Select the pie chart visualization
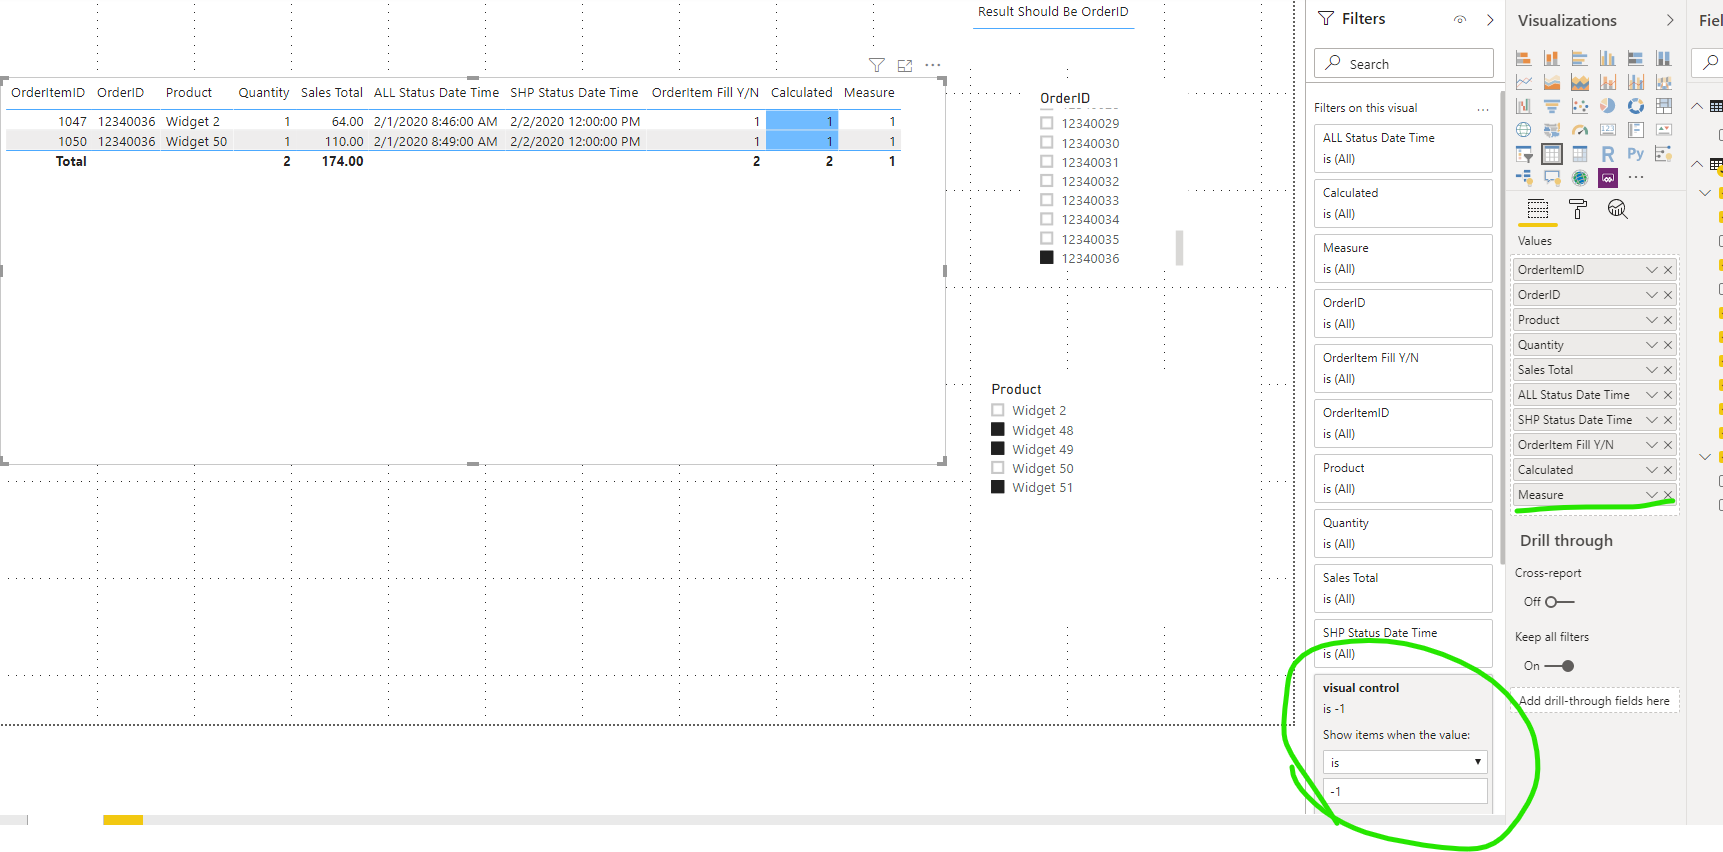This screenshot has width=1723, height=852. [x=1608, y=106]
